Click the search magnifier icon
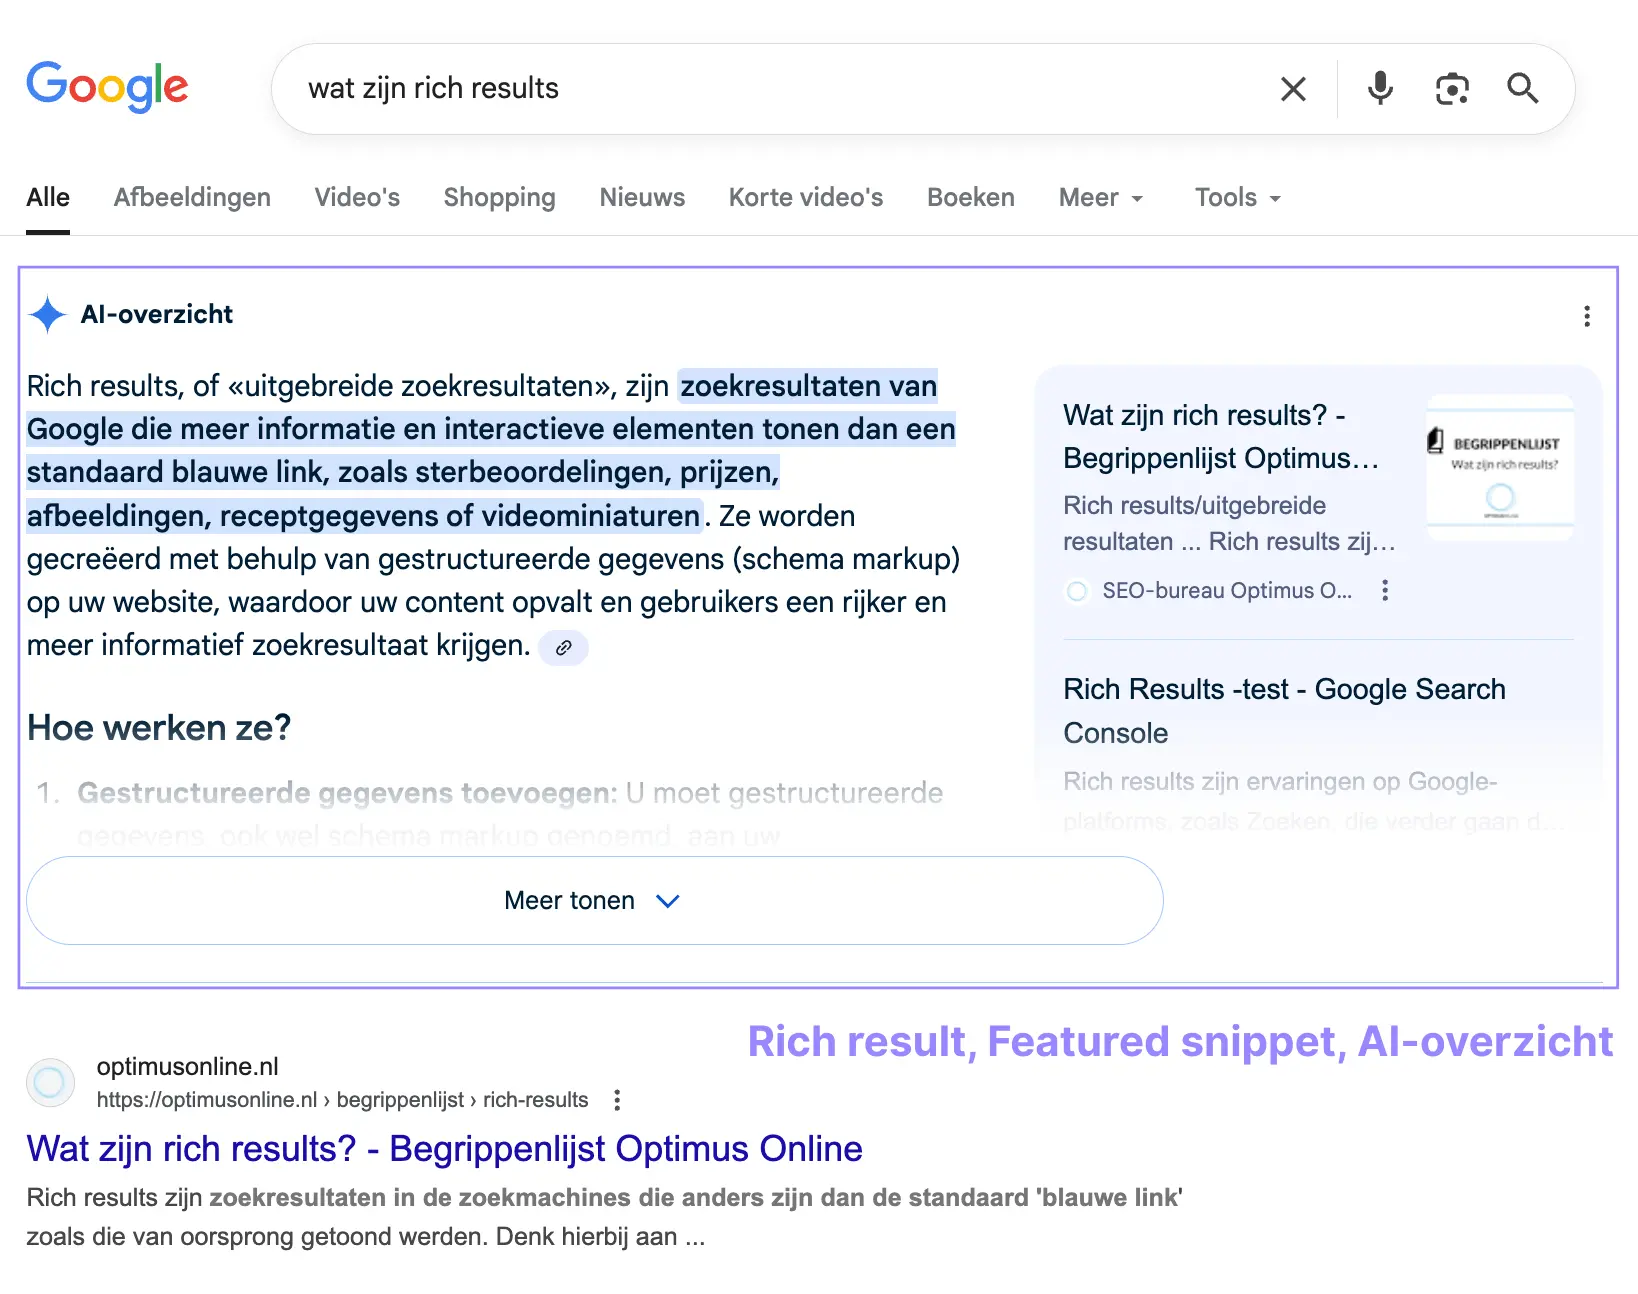Screen dimensions: 1638x1294 (x=1522, y=88)
